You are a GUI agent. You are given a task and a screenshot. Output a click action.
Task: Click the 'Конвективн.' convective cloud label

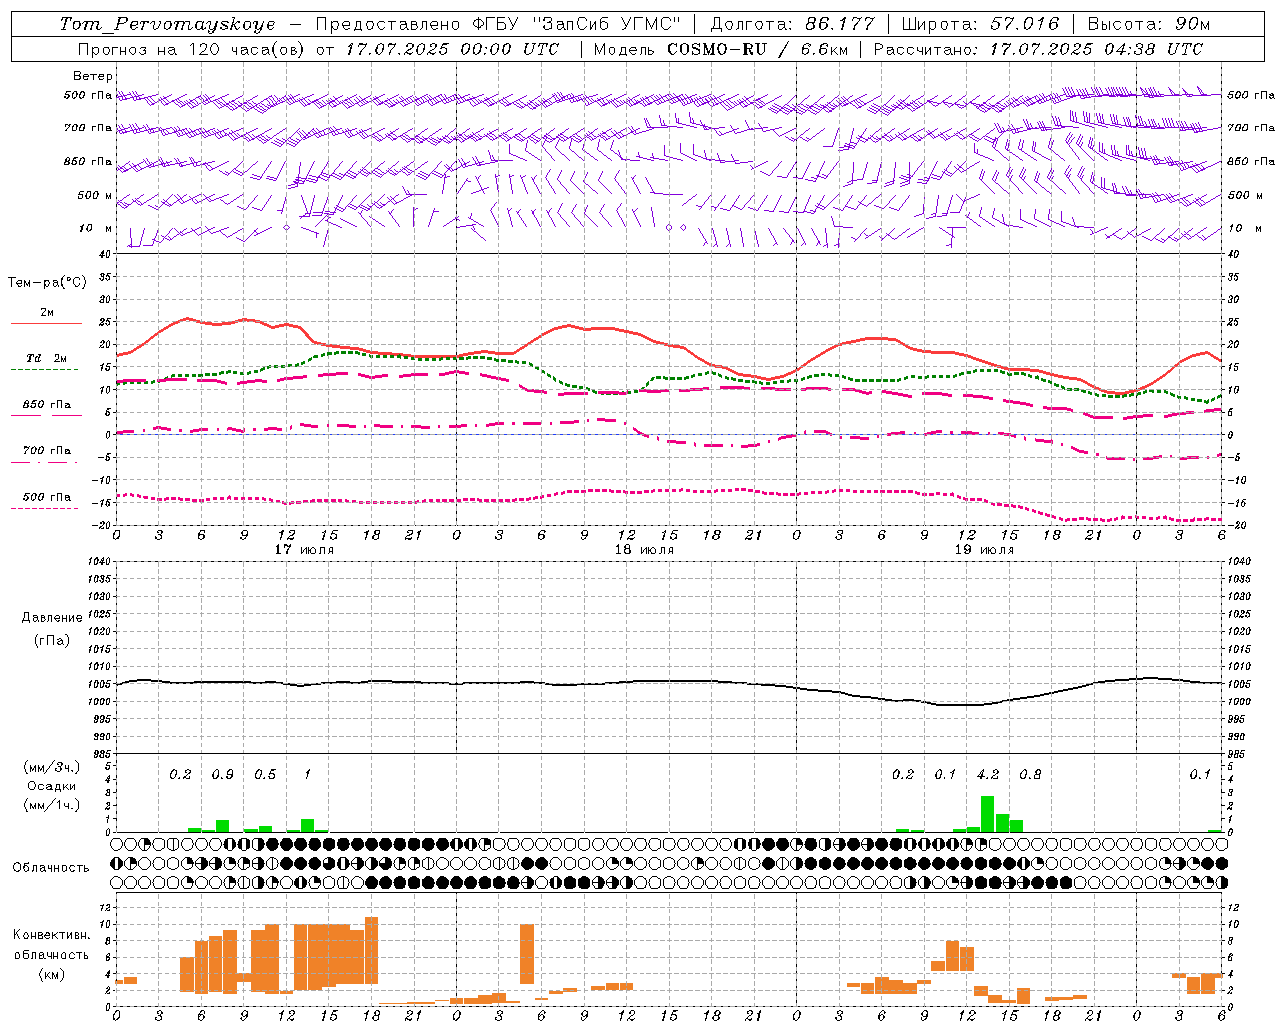coord(52,935)
